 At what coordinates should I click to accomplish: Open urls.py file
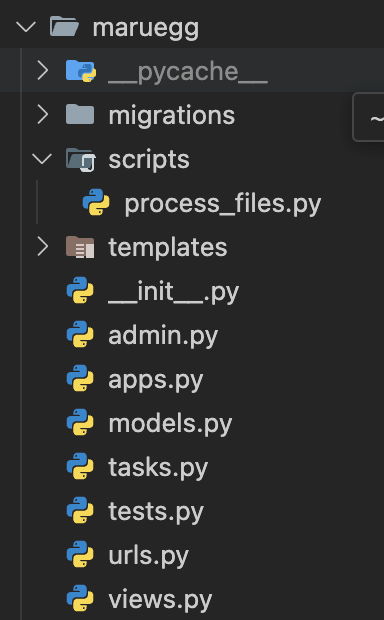149,556
